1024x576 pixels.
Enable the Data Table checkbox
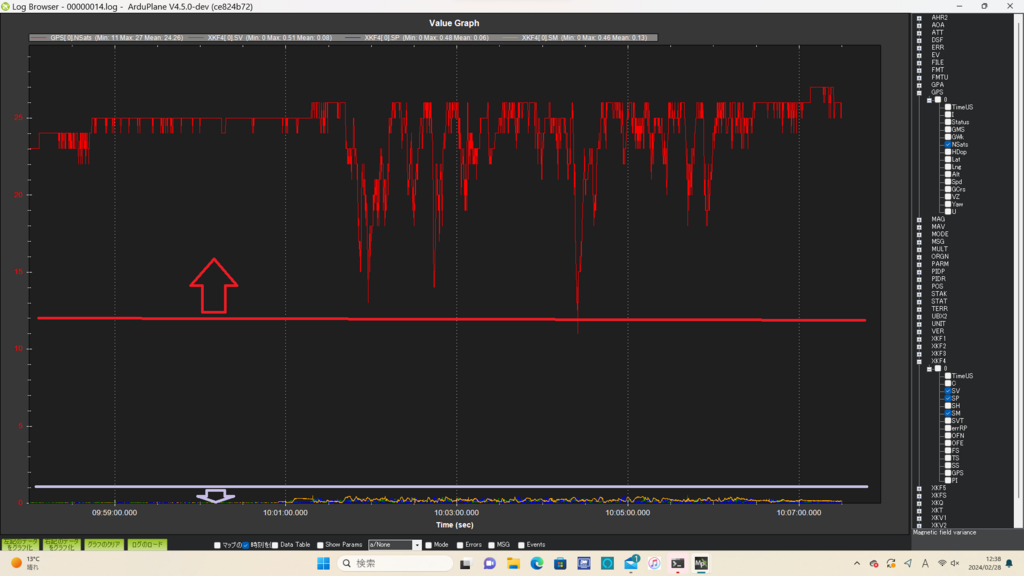point(275,545)
